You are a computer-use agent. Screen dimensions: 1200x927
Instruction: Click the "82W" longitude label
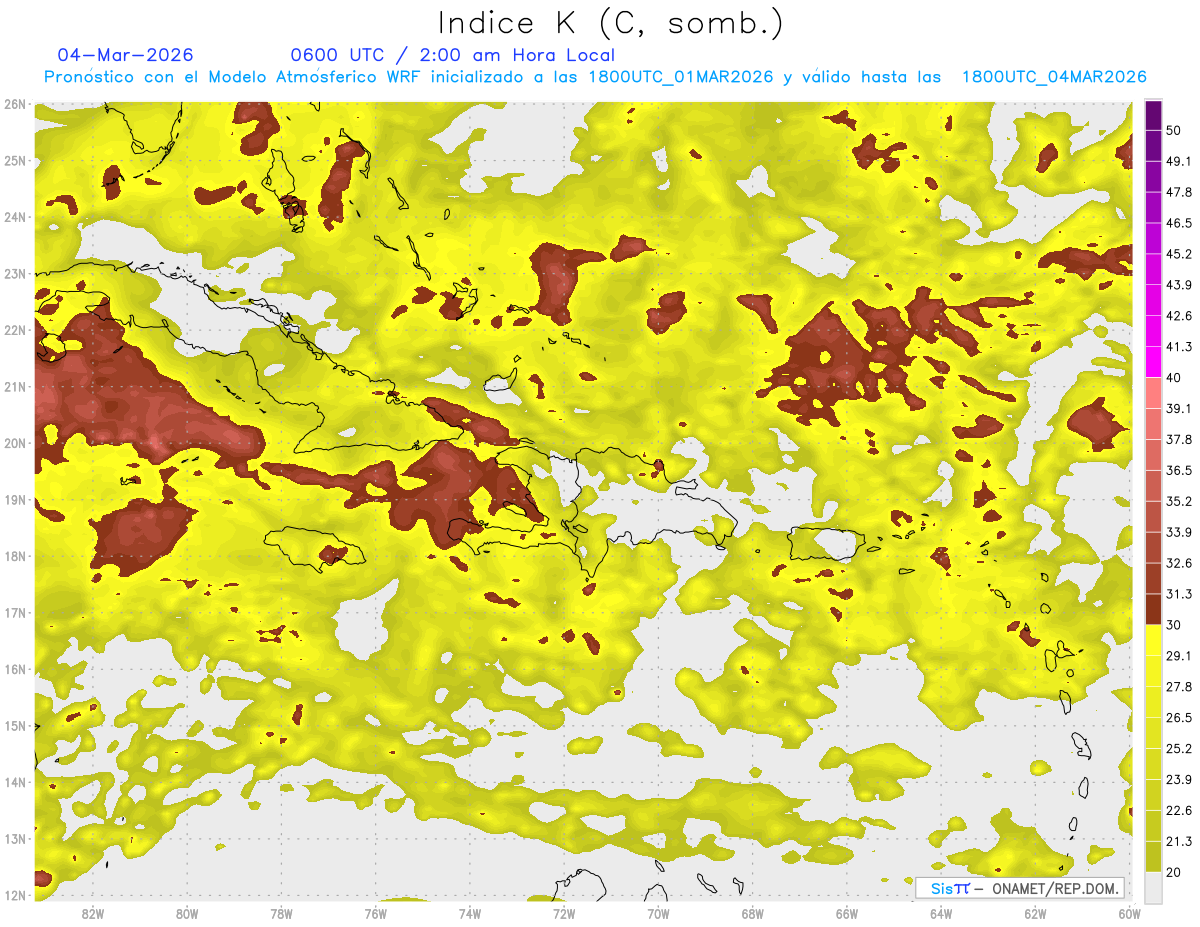[92, 914]
